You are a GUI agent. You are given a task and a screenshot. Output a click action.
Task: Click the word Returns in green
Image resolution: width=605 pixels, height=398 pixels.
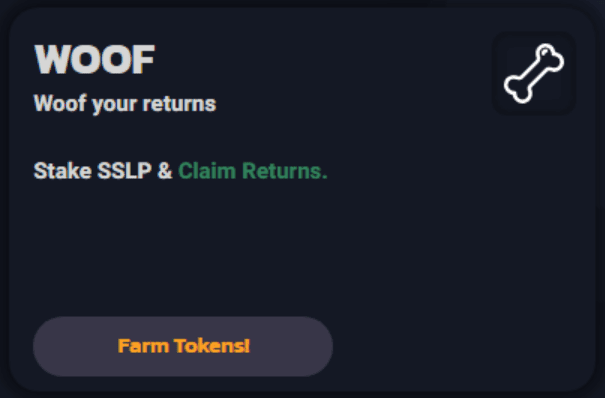point(285,171)
